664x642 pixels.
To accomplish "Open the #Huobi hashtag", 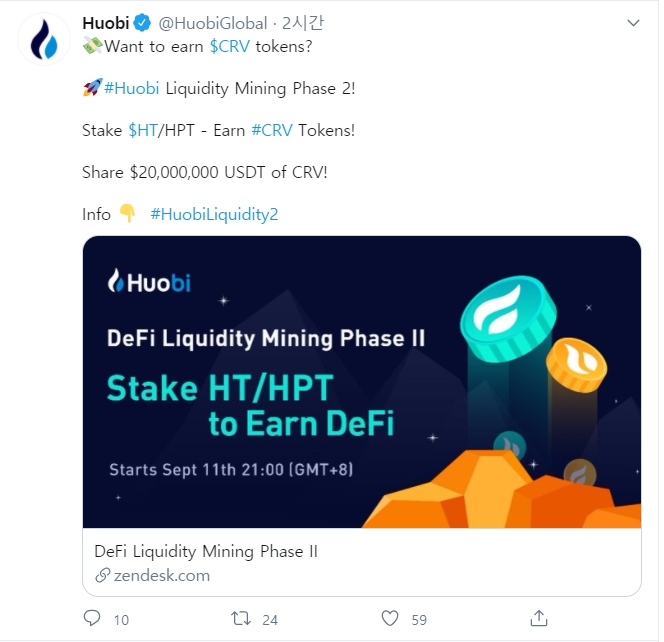I will point(130,88).
